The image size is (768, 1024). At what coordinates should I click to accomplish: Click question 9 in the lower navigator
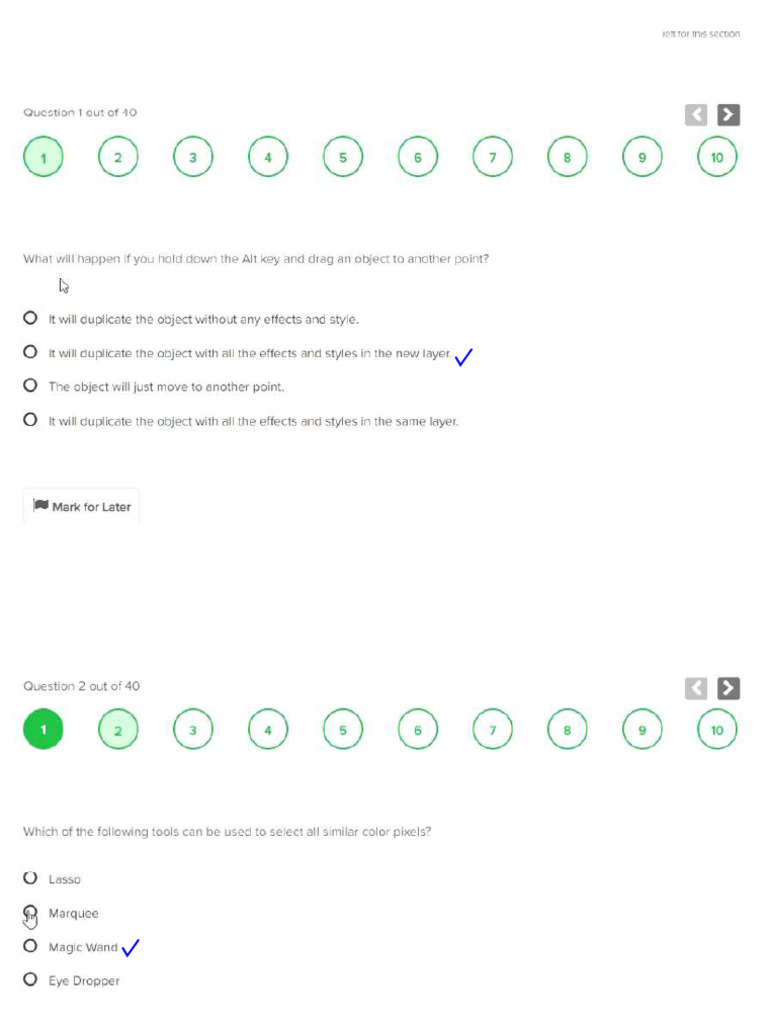click(x=642, y=729)
